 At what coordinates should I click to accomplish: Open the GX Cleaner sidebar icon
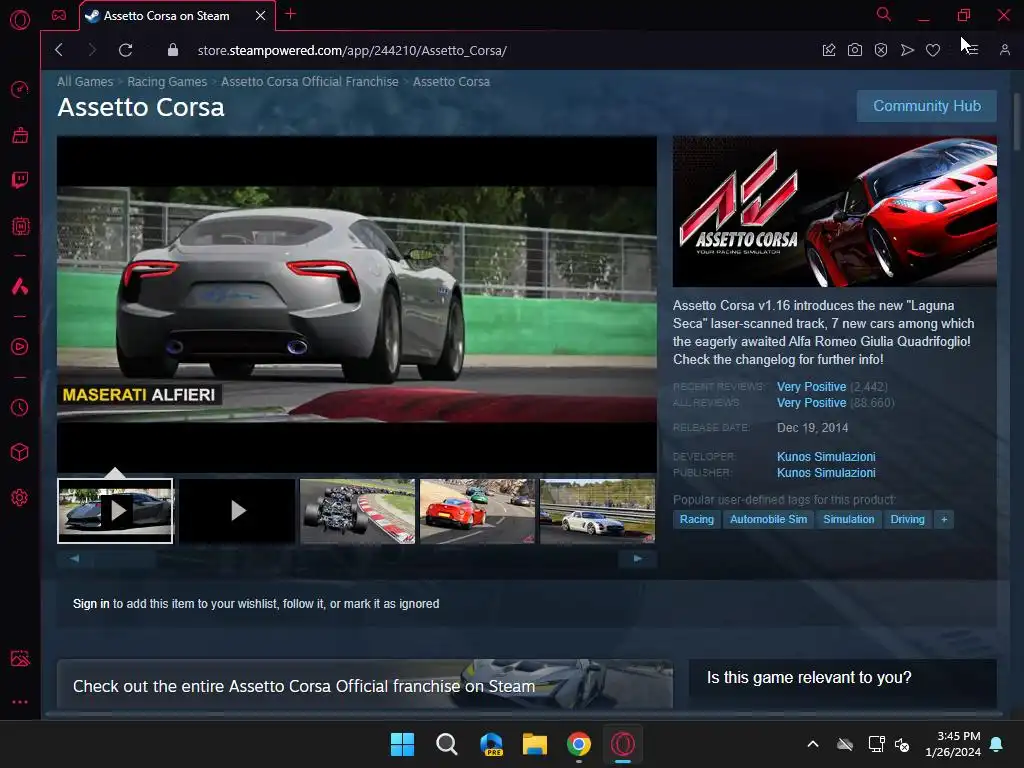click(20, 135)
